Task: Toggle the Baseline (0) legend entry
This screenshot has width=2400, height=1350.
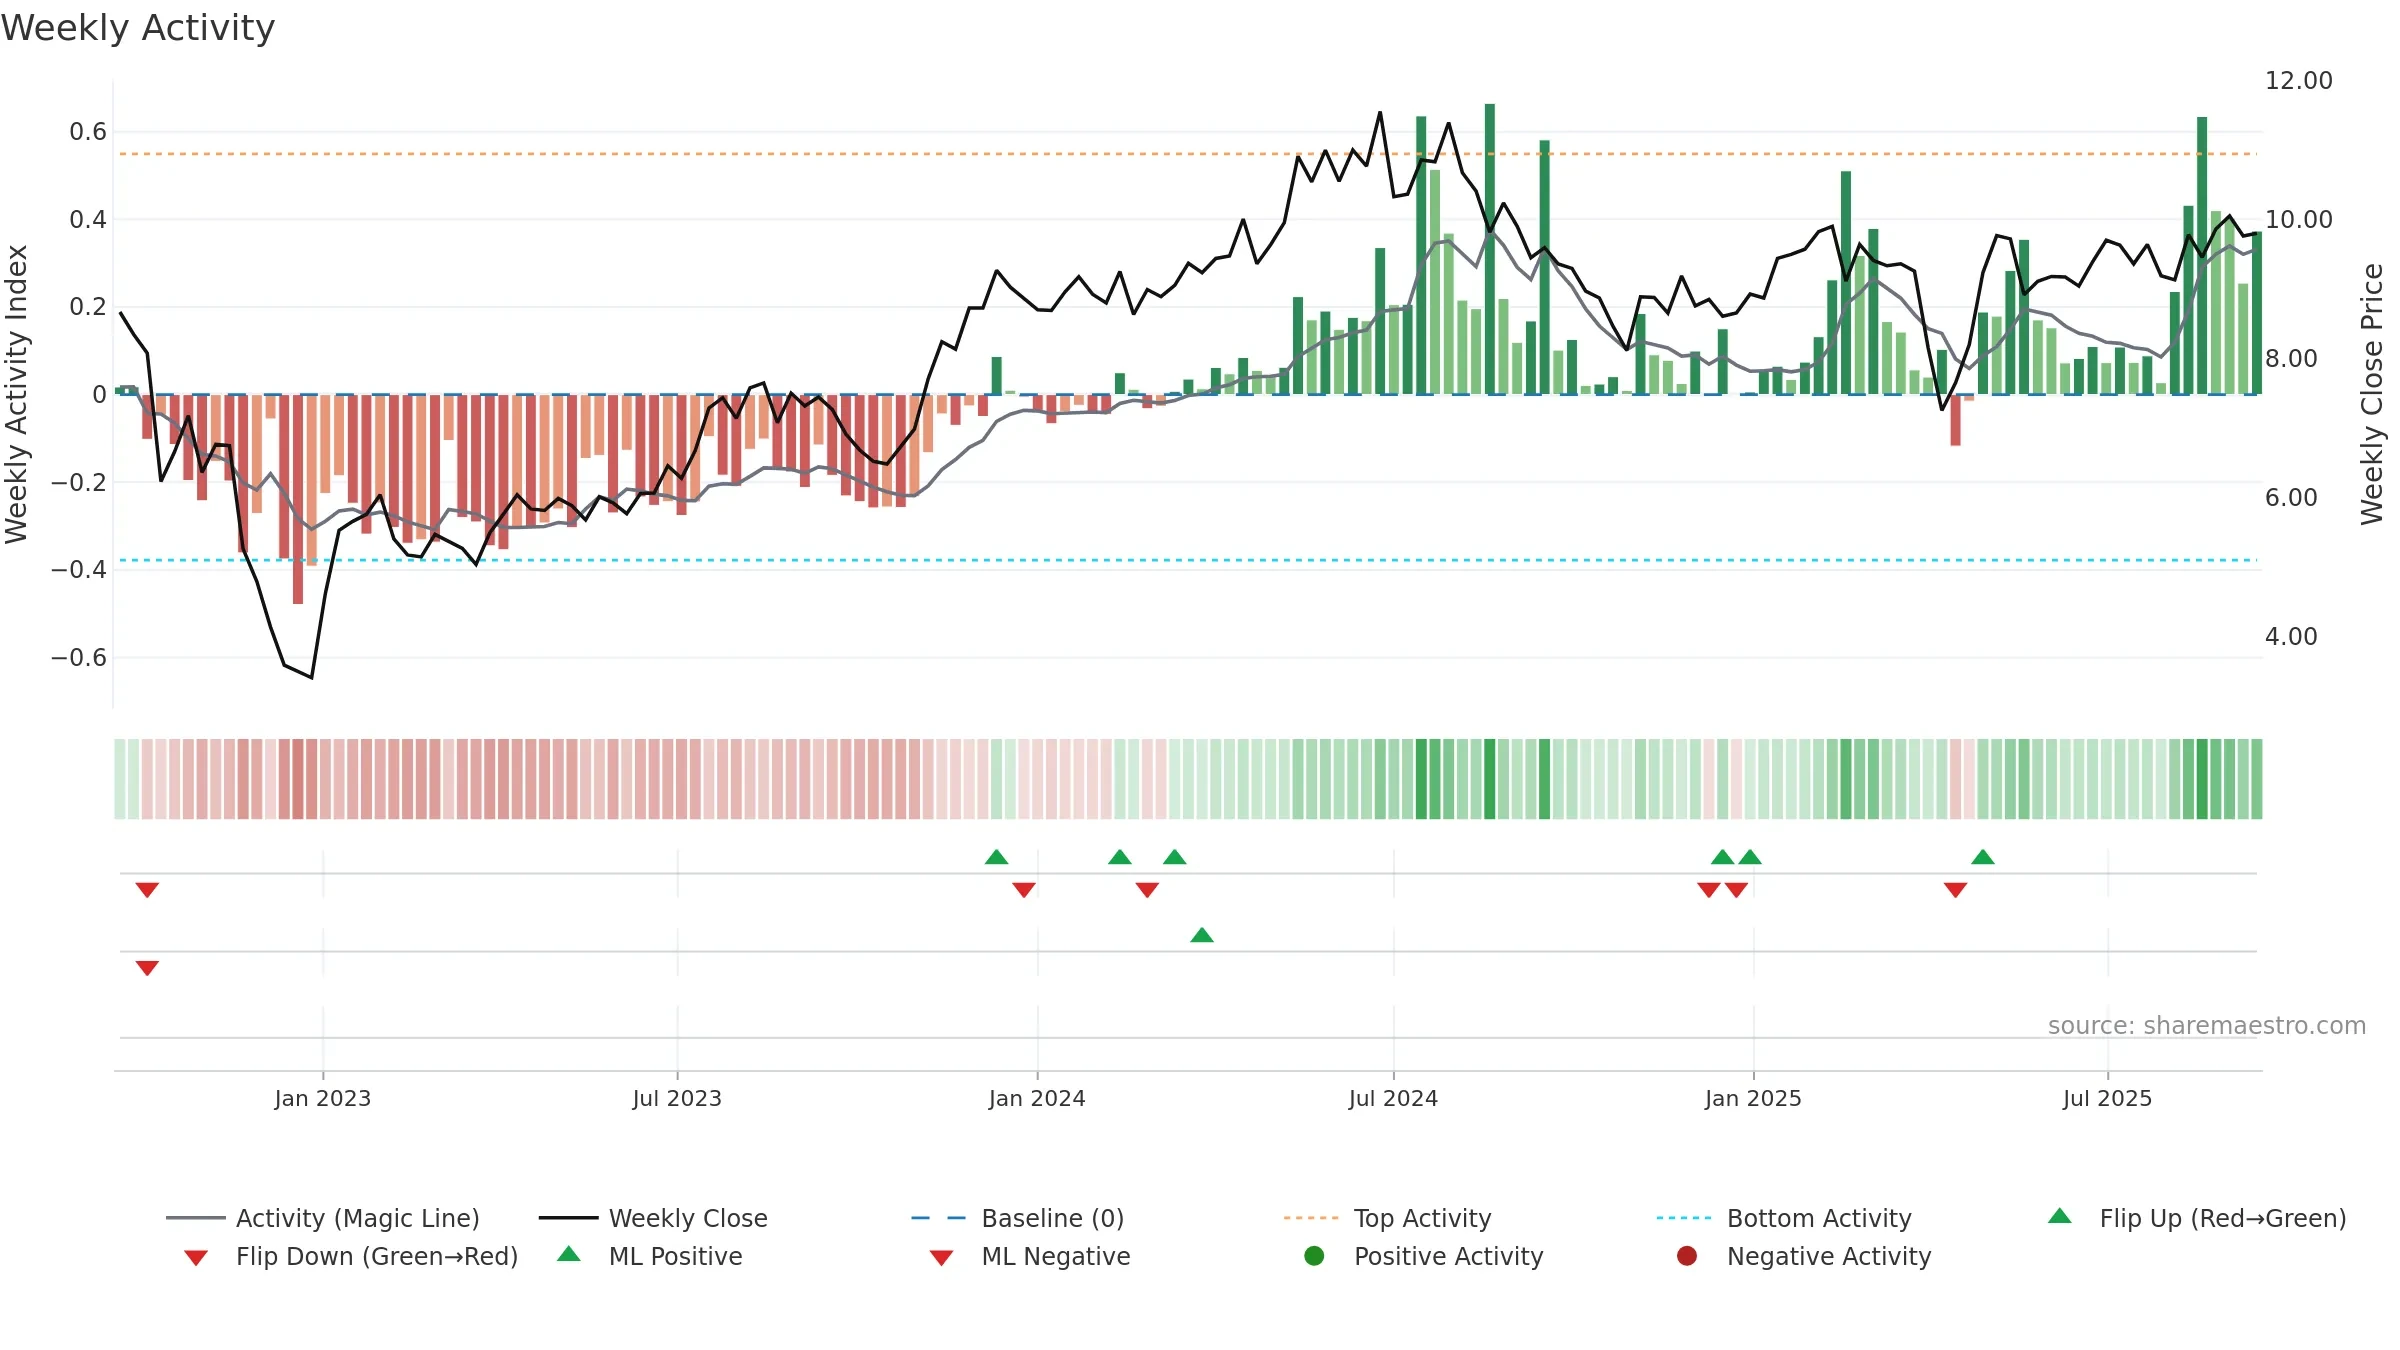Action: point(1018,1218)
